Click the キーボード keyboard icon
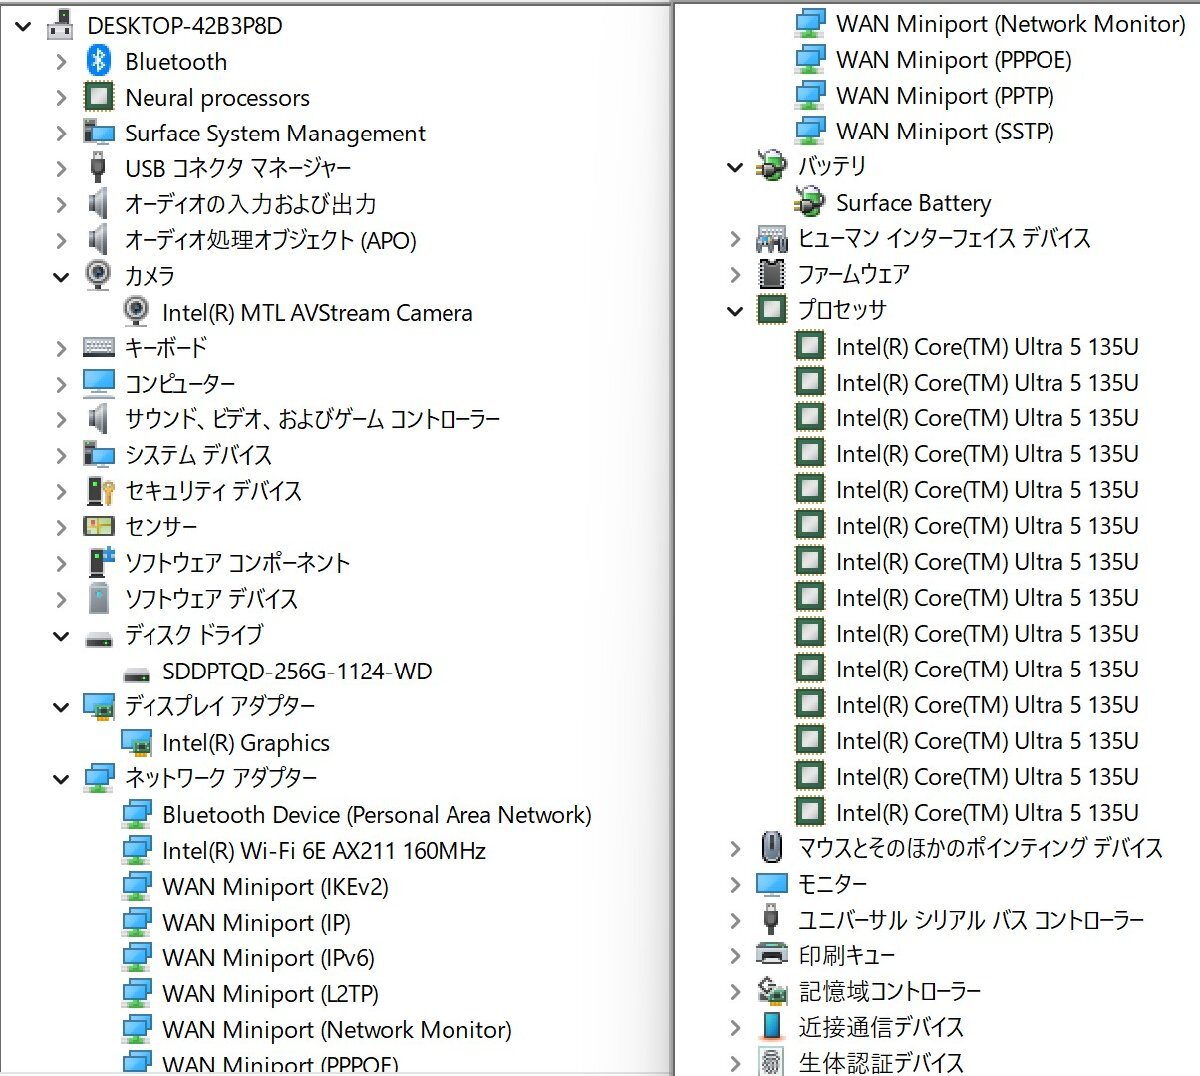Image resolution: width=1200 pixels, height=1076 pixels. (98, 347)
